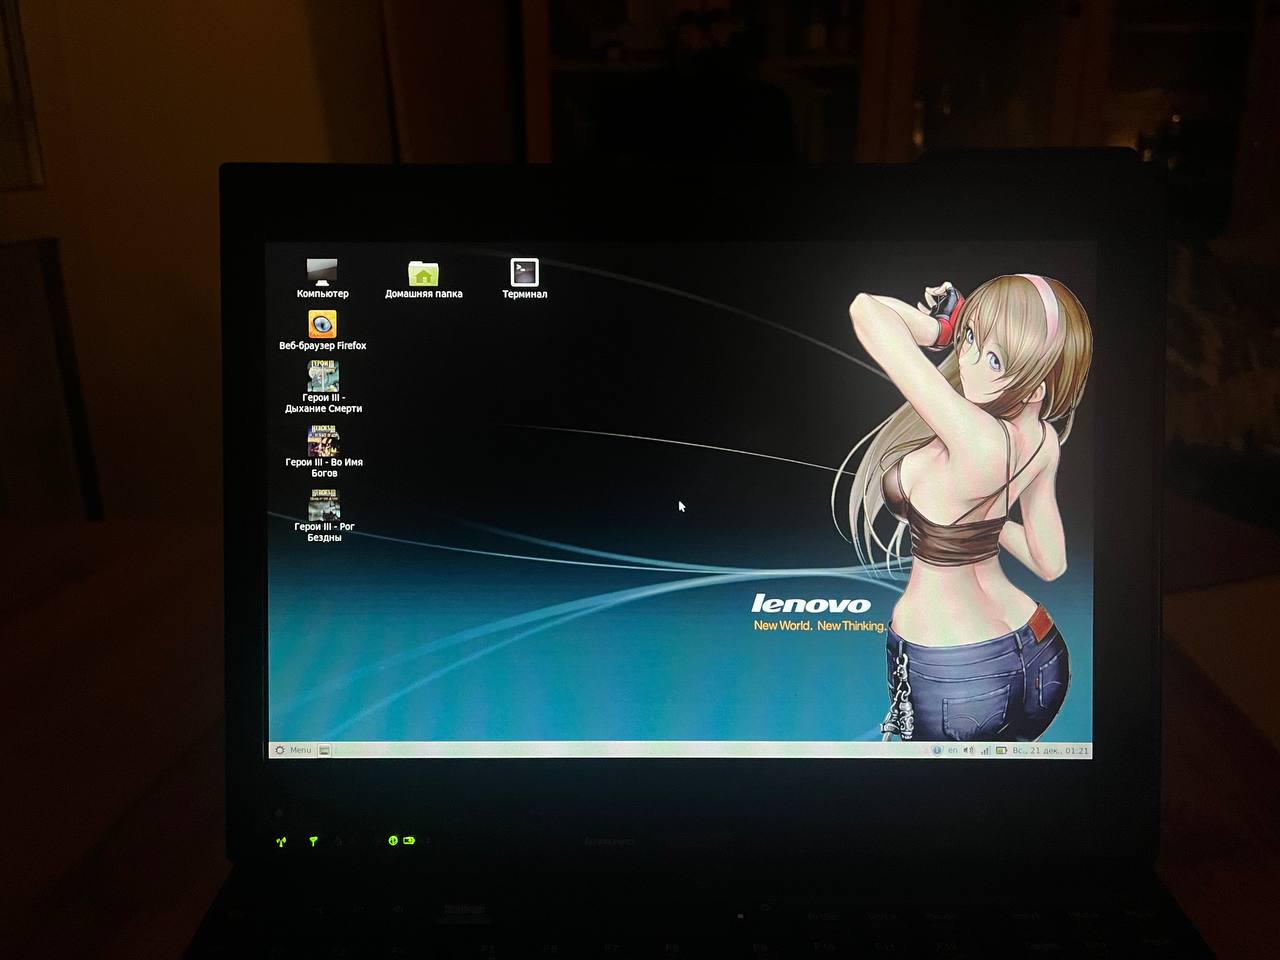Click the Терминал icon label text
The width and height of the screenshot is (1280, 960).
pyautogui.click(x=524, y=294)
